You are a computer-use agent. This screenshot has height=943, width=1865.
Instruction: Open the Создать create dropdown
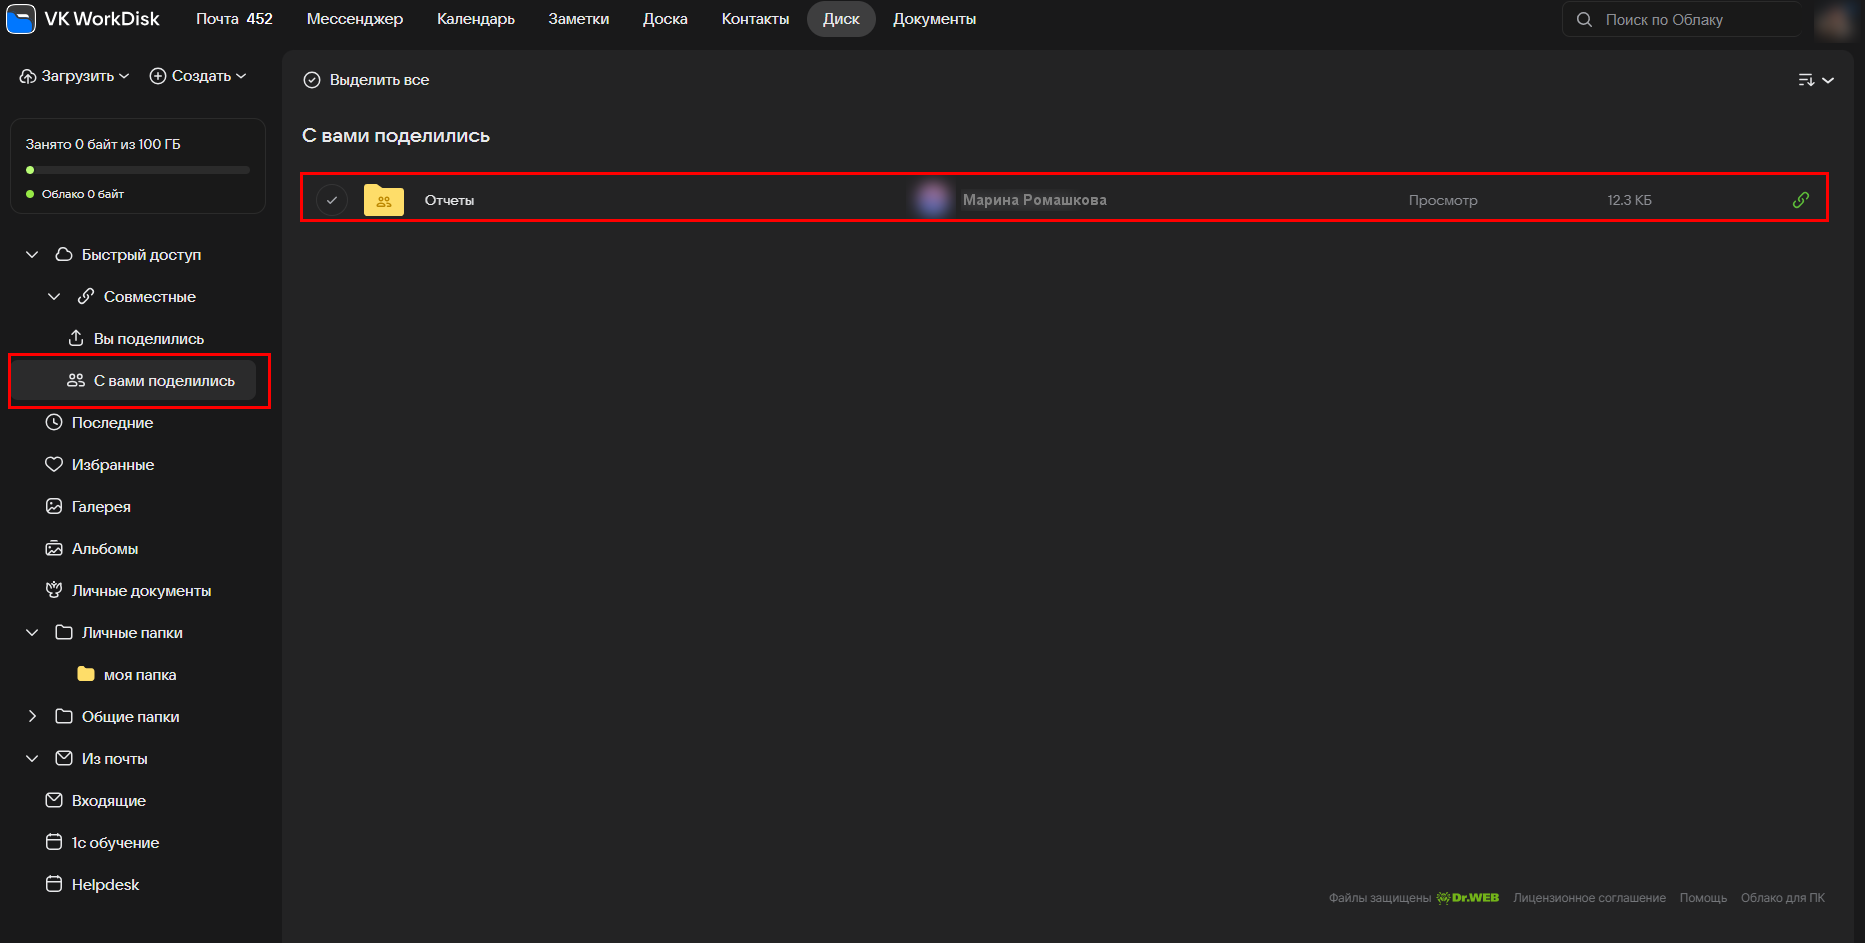(198, 76)
